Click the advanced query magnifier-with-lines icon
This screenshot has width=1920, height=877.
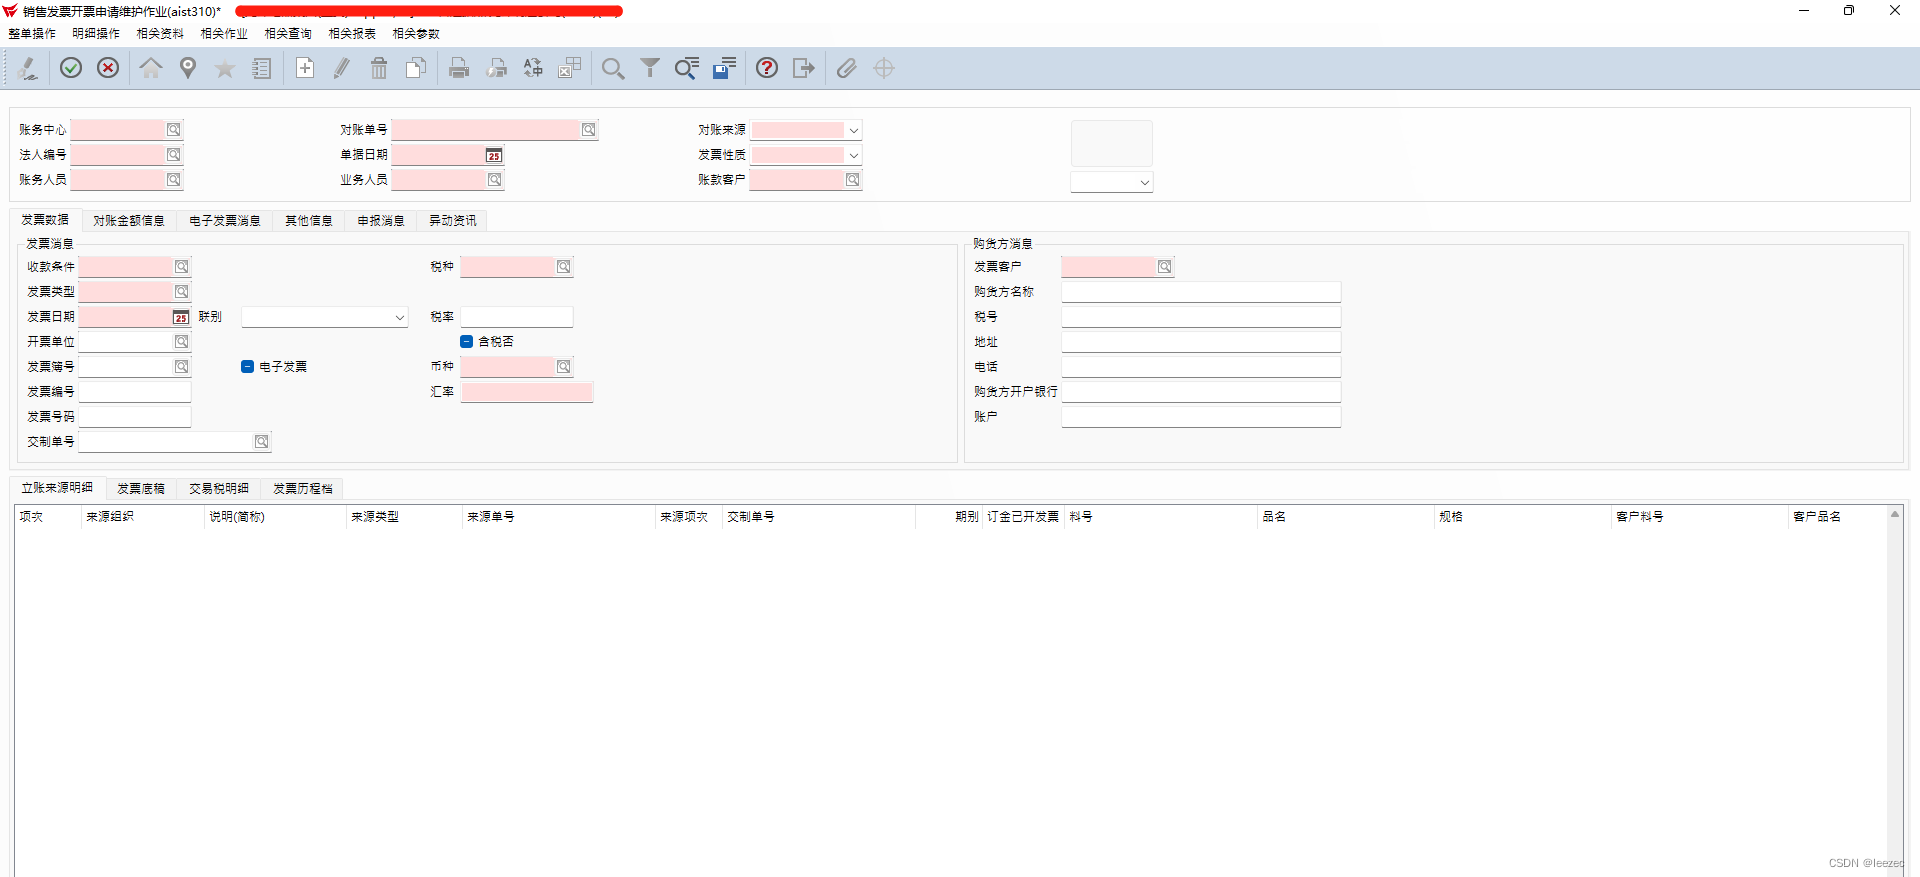pyautogui.click(x=687, y=68)
